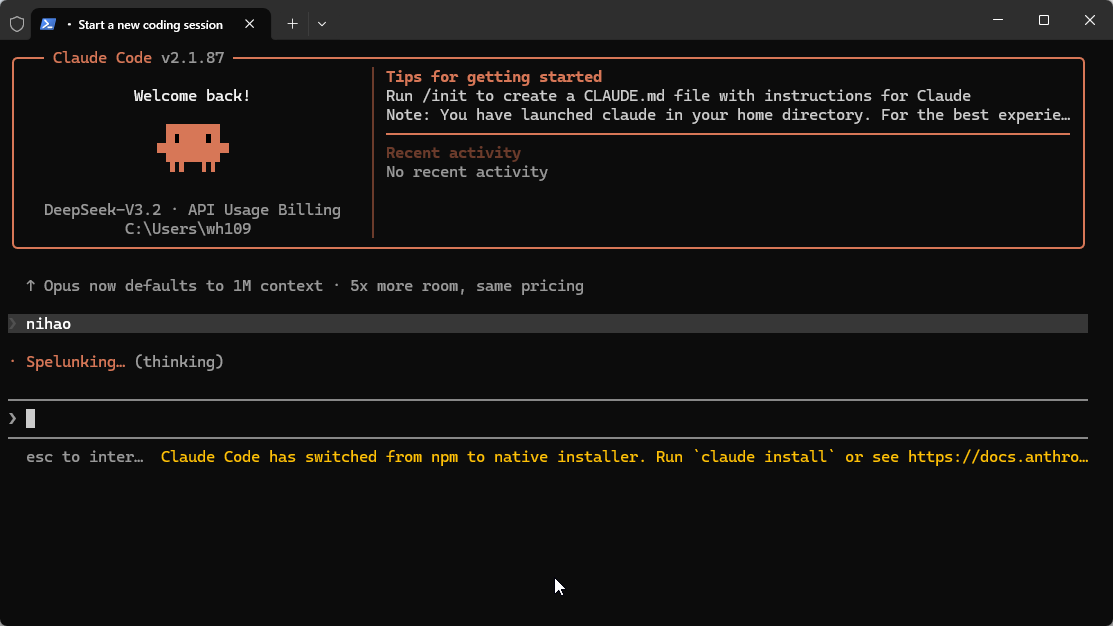Click the Claude orange mascot logo
This screenshot has height=626, width=1113.
click(193, 148)
